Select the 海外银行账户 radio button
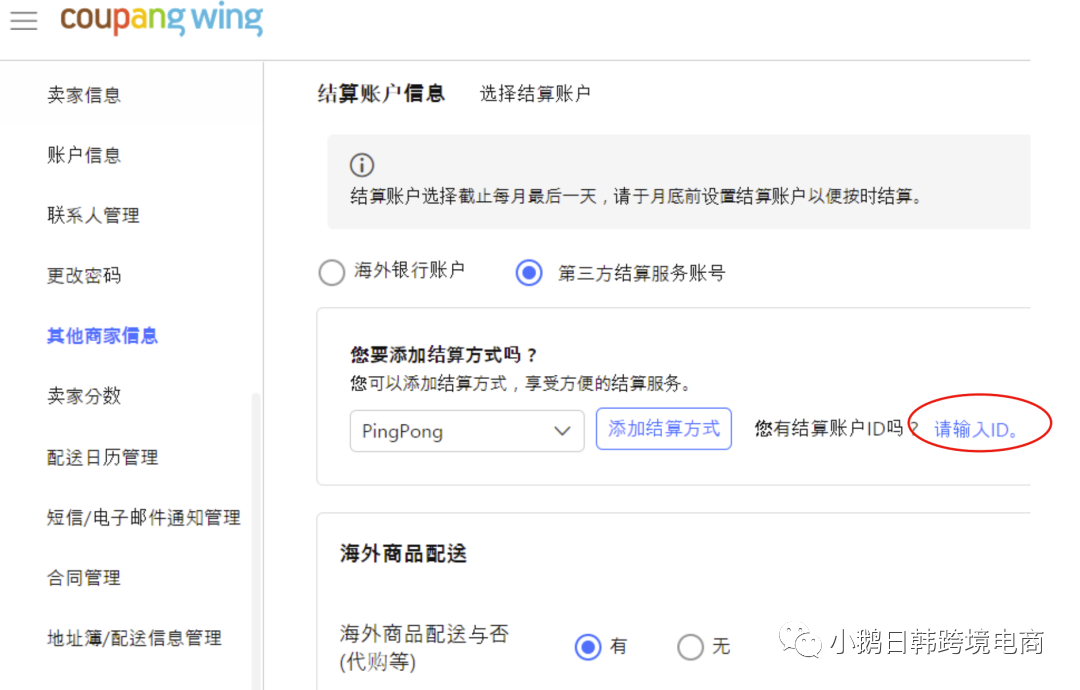 click(331, 272)
